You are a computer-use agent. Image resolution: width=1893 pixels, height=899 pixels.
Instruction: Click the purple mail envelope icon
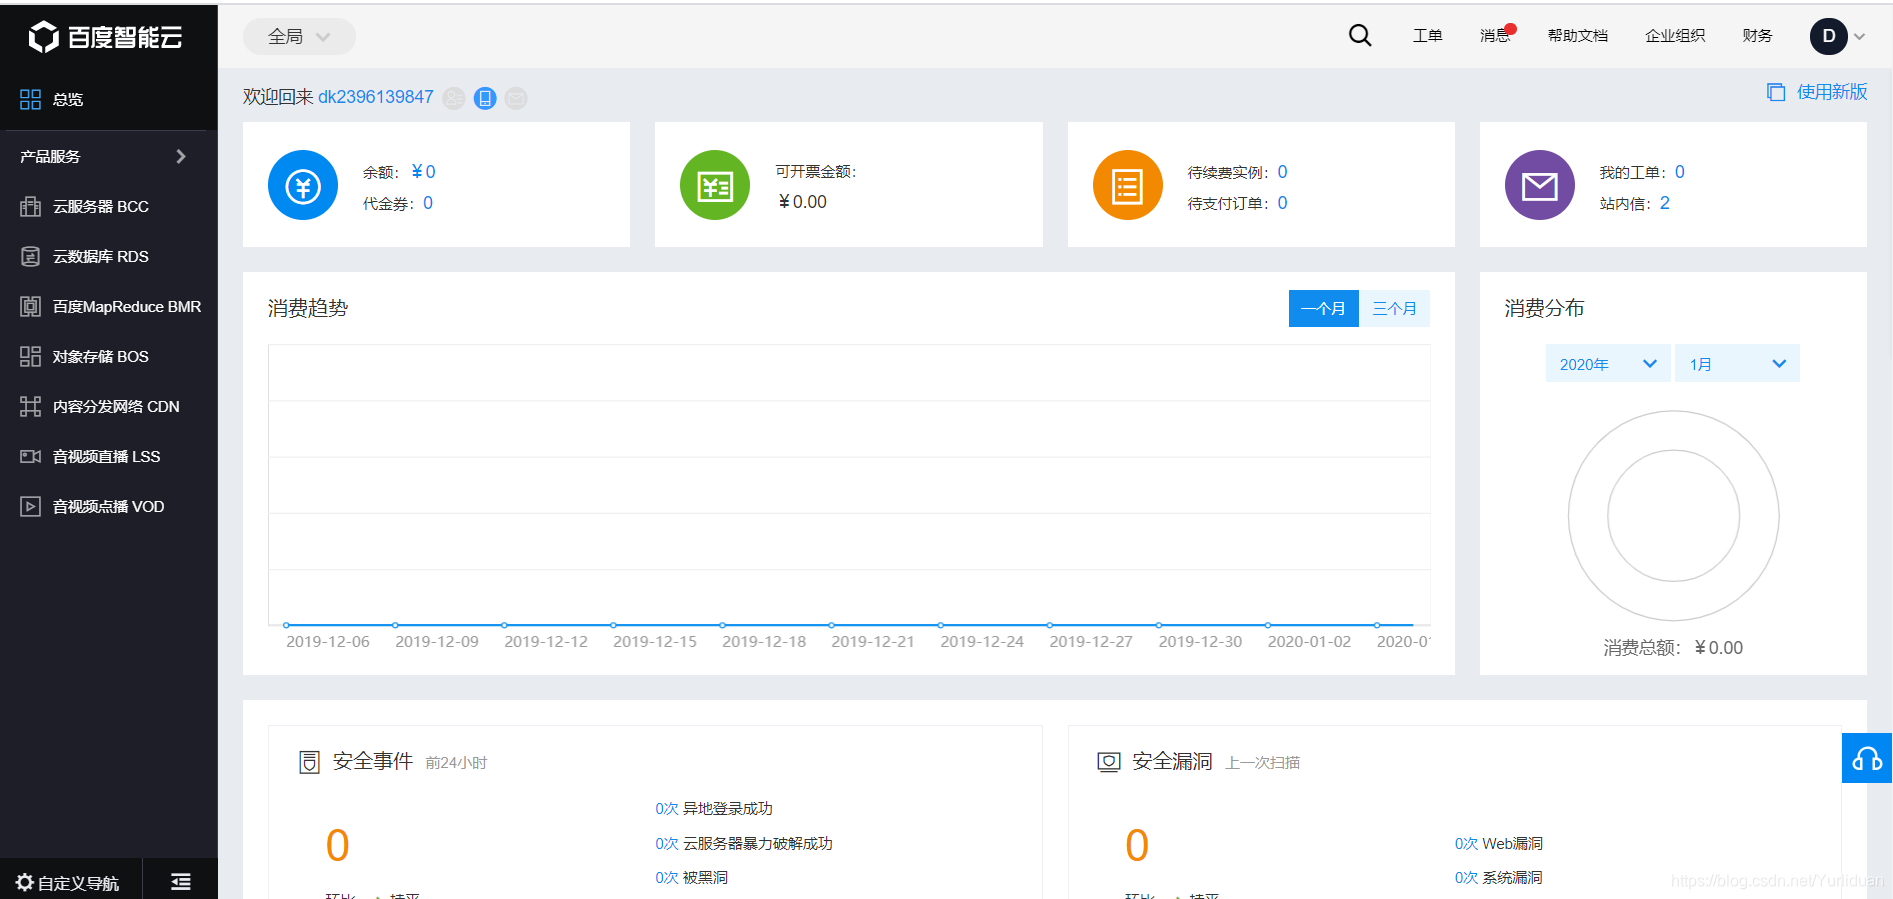(x=1540, y=185)
